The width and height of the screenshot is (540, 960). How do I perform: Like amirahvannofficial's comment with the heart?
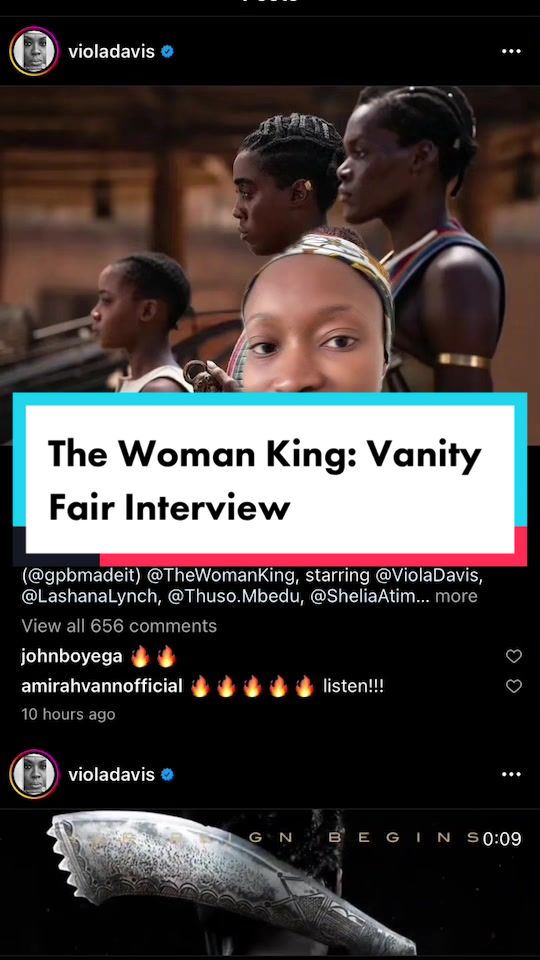coord(514,686)
